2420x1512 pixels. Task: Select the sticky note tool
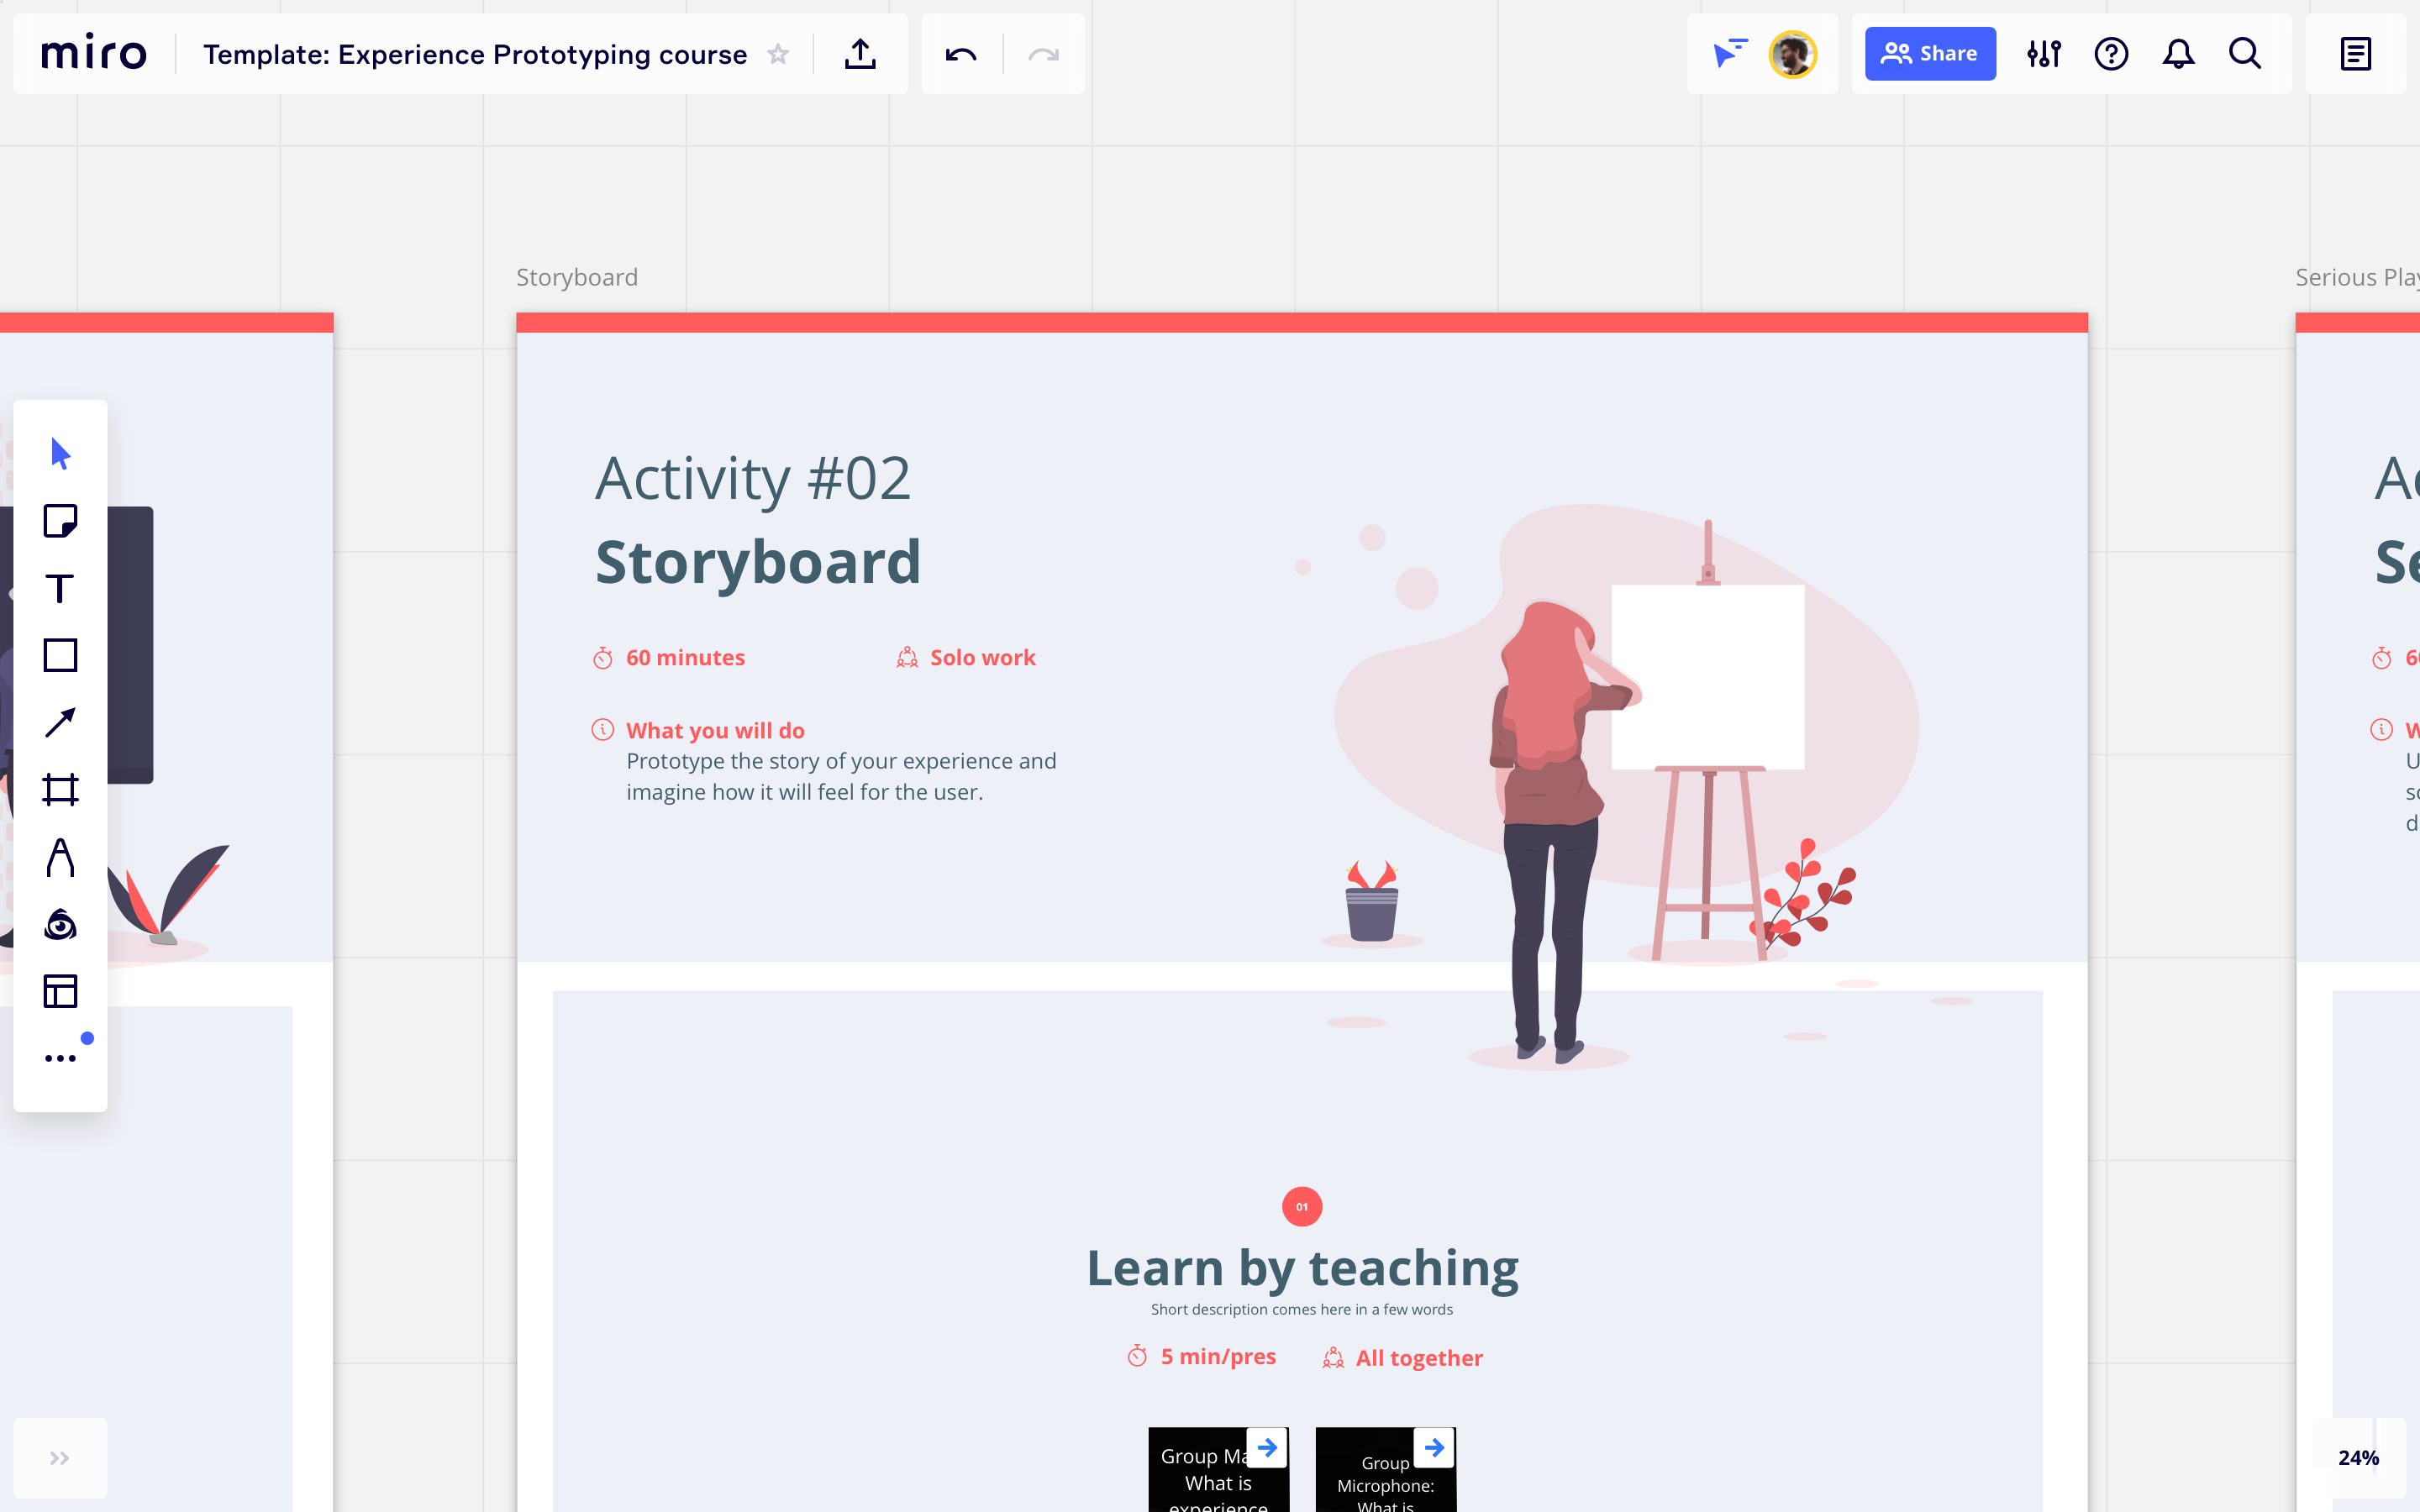60,521
